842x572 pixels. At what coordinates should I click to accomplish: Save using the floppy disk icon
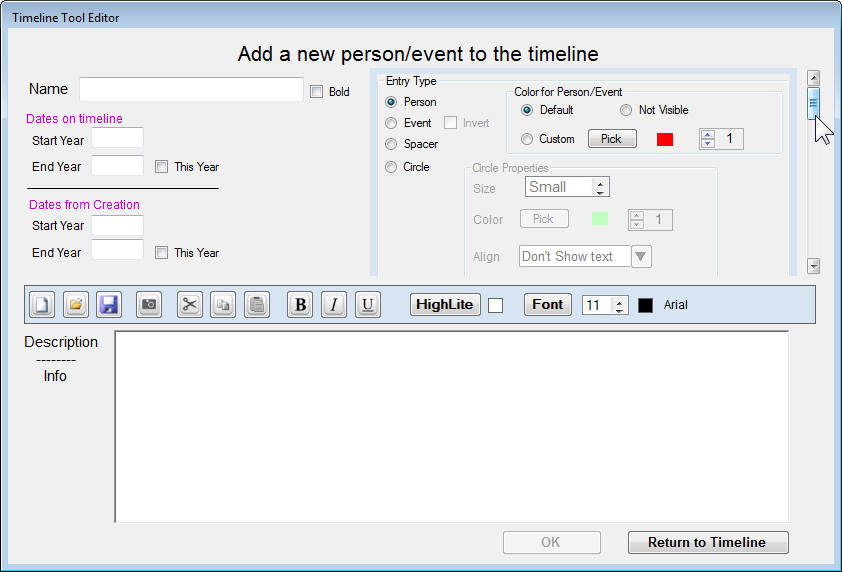coord(108,305)
